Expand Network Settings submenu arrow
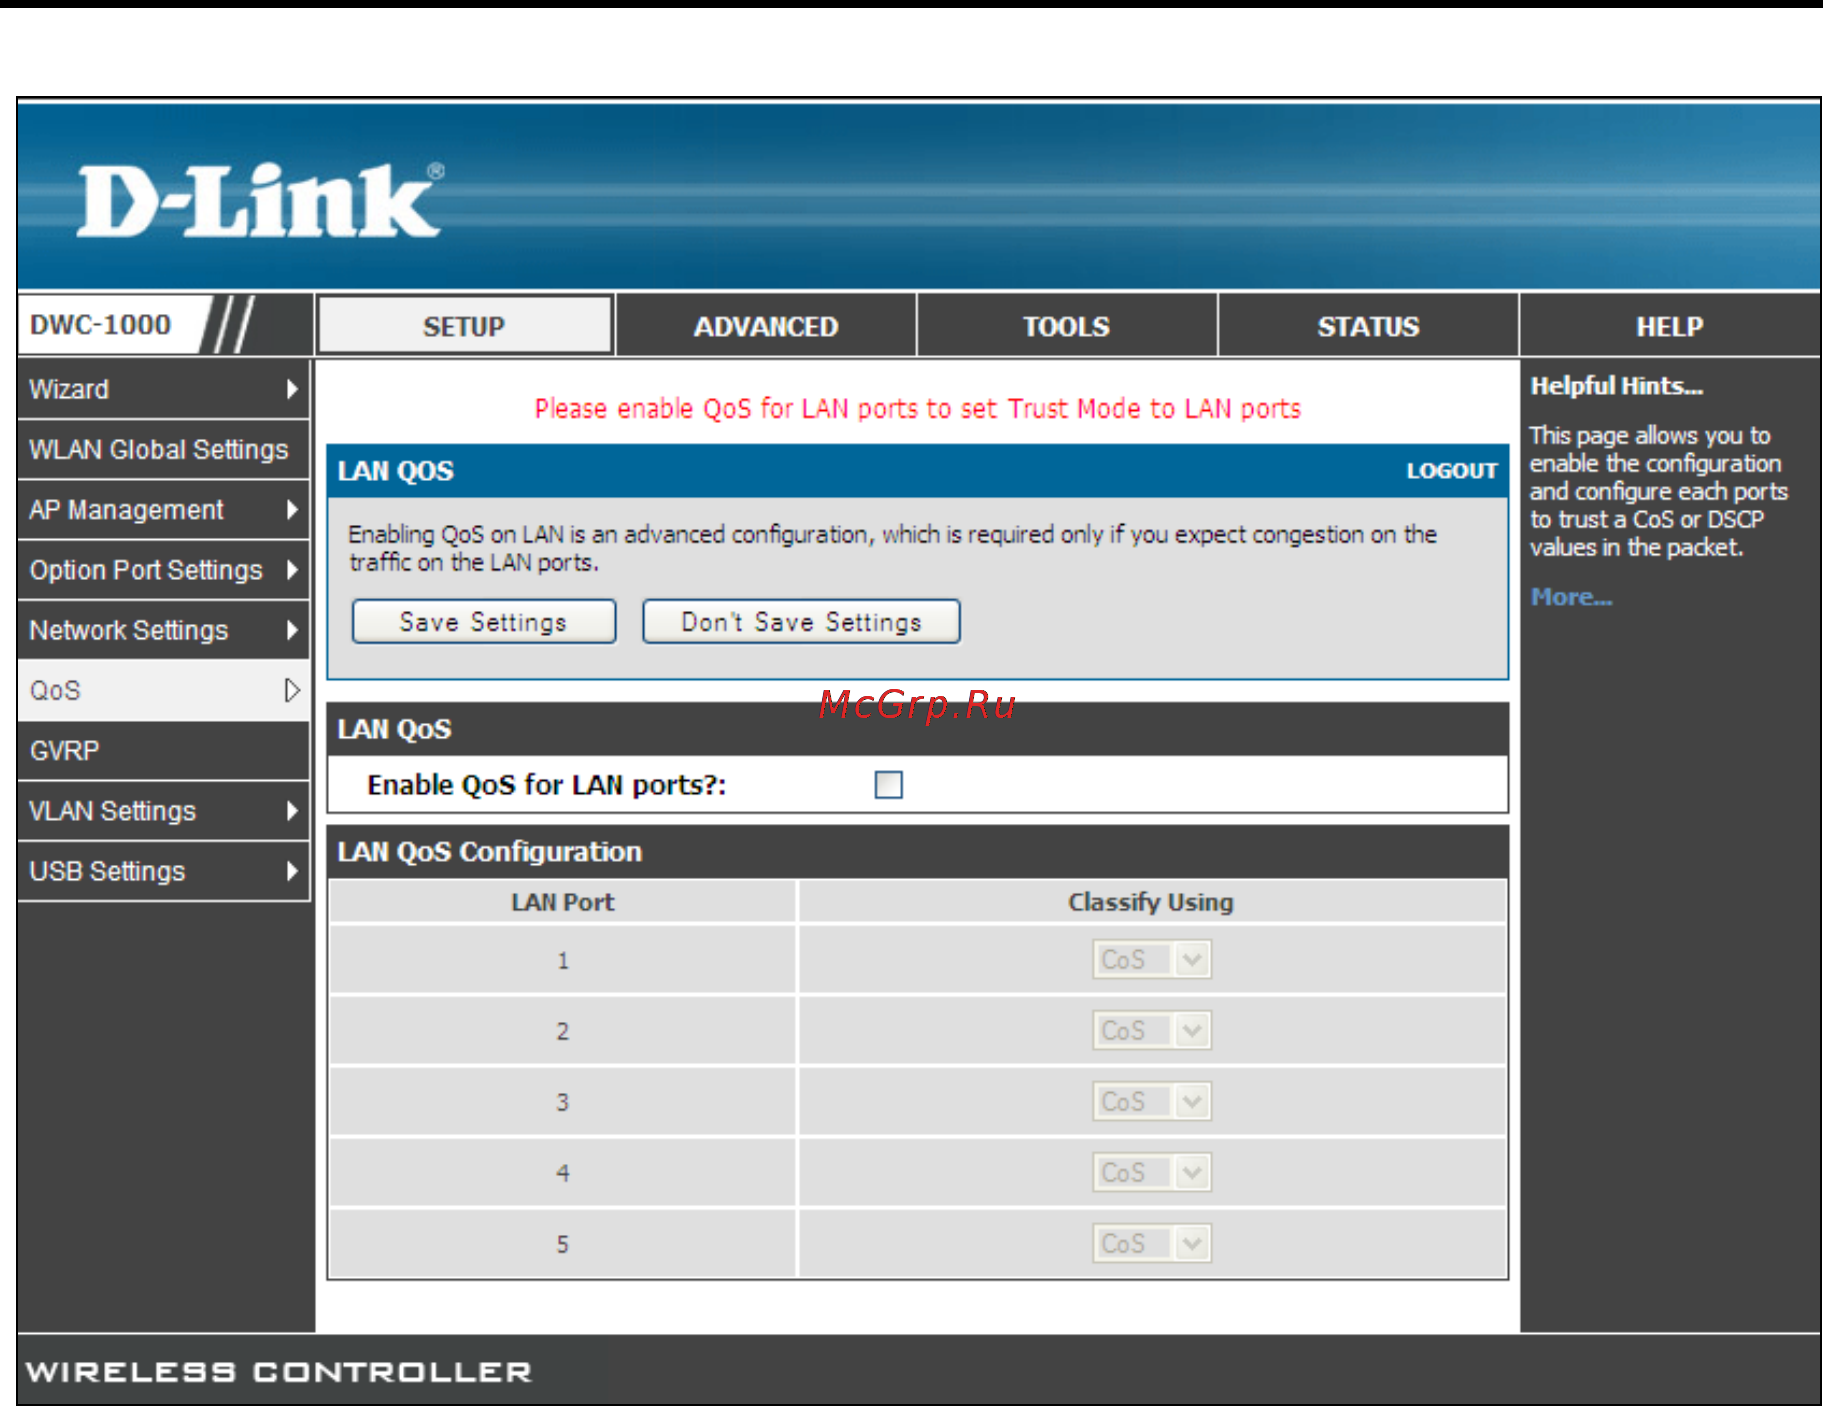Image resolution: width=1823 pixels, height=1406 pixels. (x=292, y=630)
